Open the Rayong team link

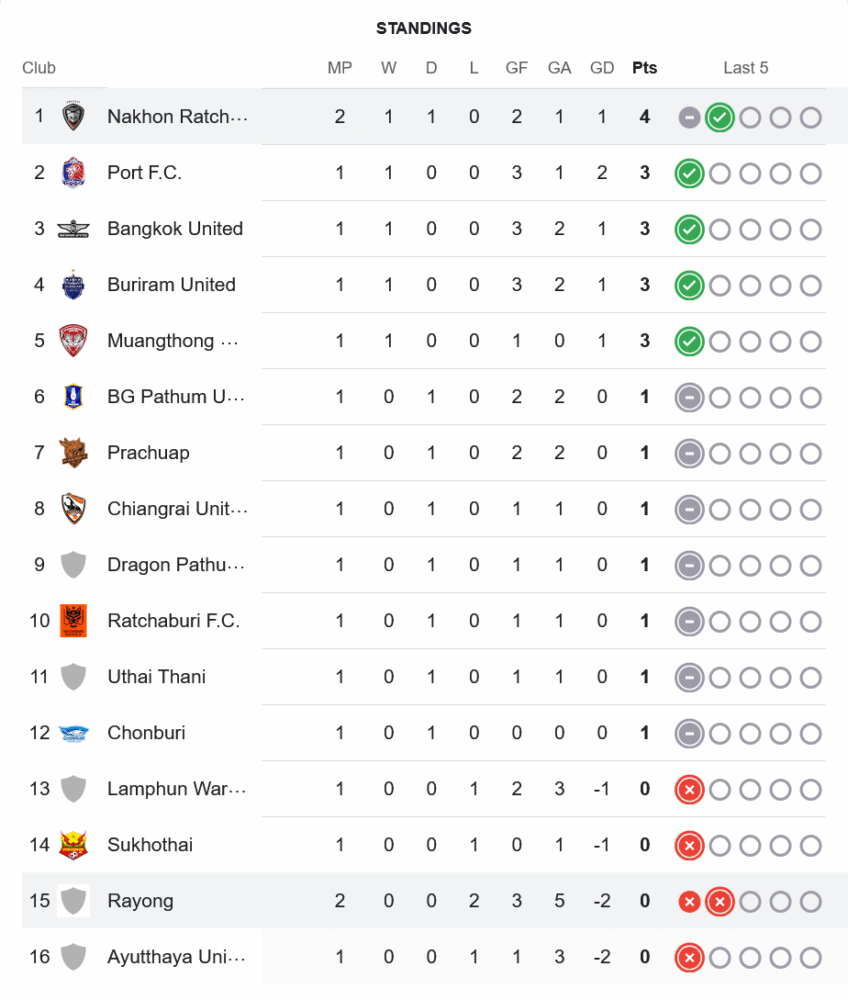140,901
